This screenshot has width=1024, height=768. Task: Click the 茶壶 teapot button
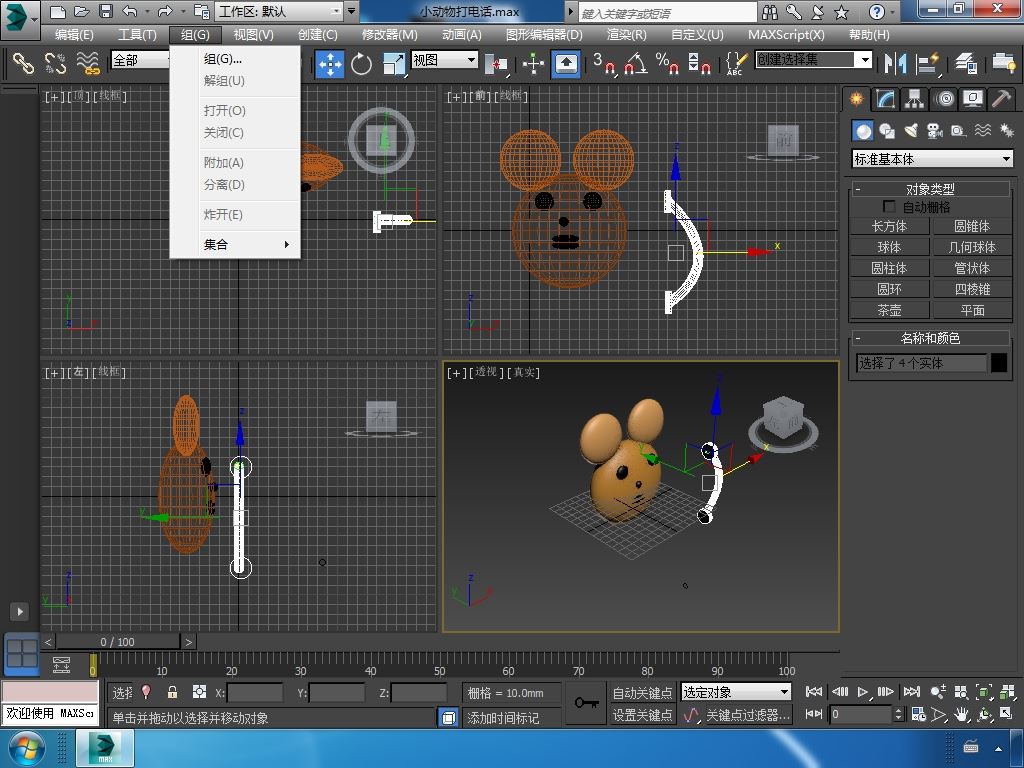coord(889,310)
